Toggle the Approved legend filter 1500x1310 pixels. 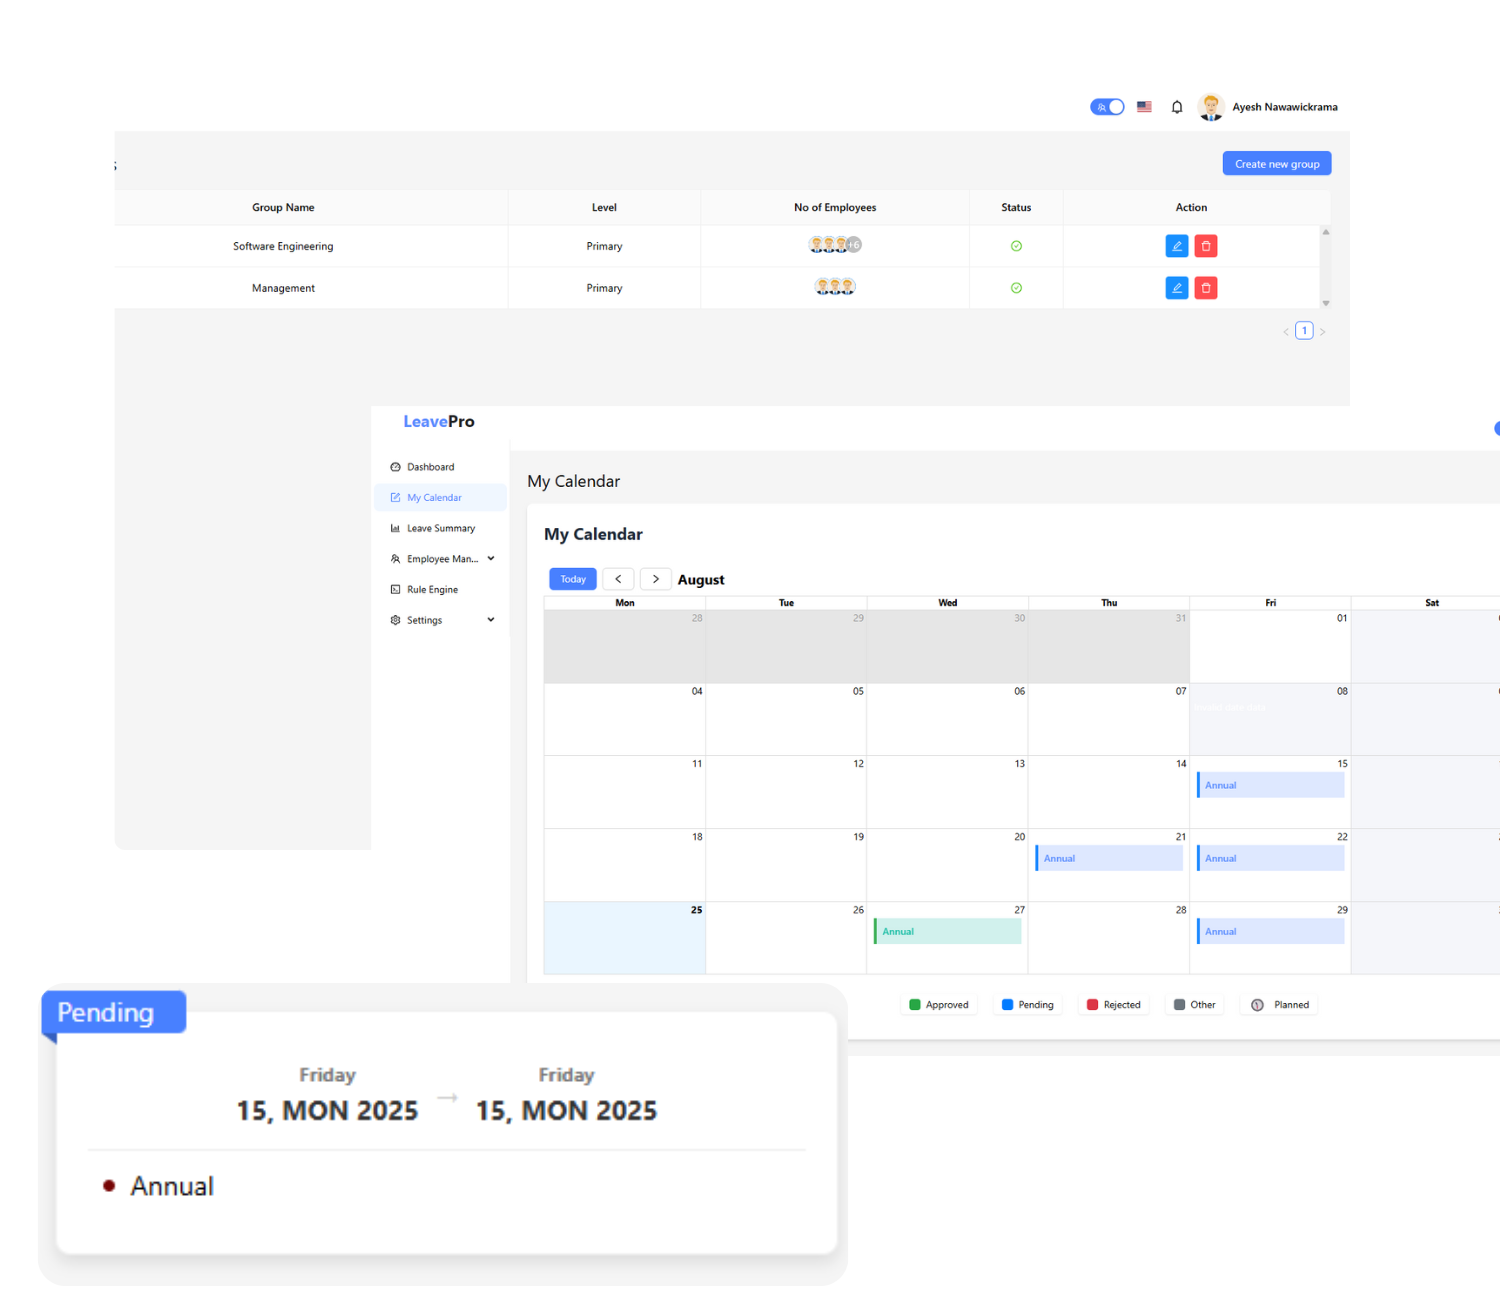[939, 1005]
